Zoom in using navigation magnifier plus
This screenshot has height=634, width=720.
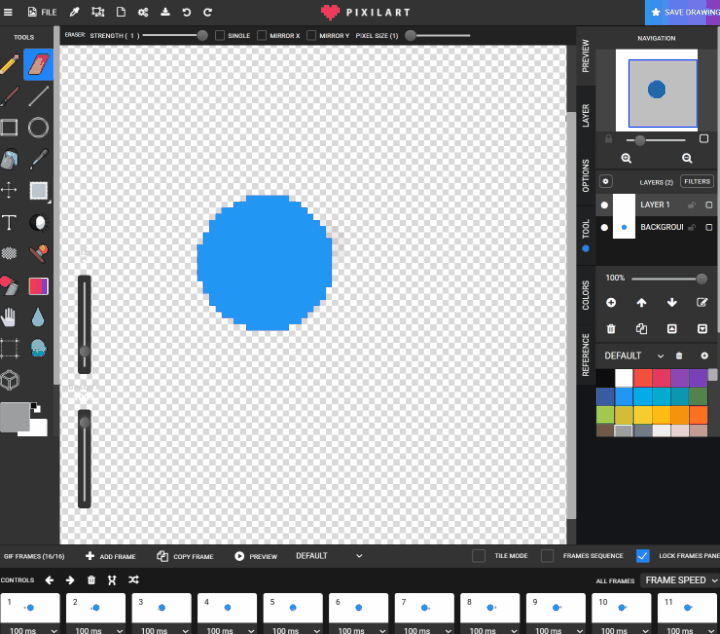626,158
